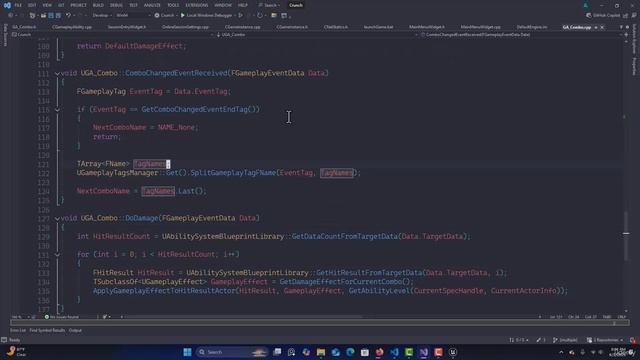Open File Explorer from taskbar
Image resolution: width=640 pixels, height=360 pixels.
(321, 352)
